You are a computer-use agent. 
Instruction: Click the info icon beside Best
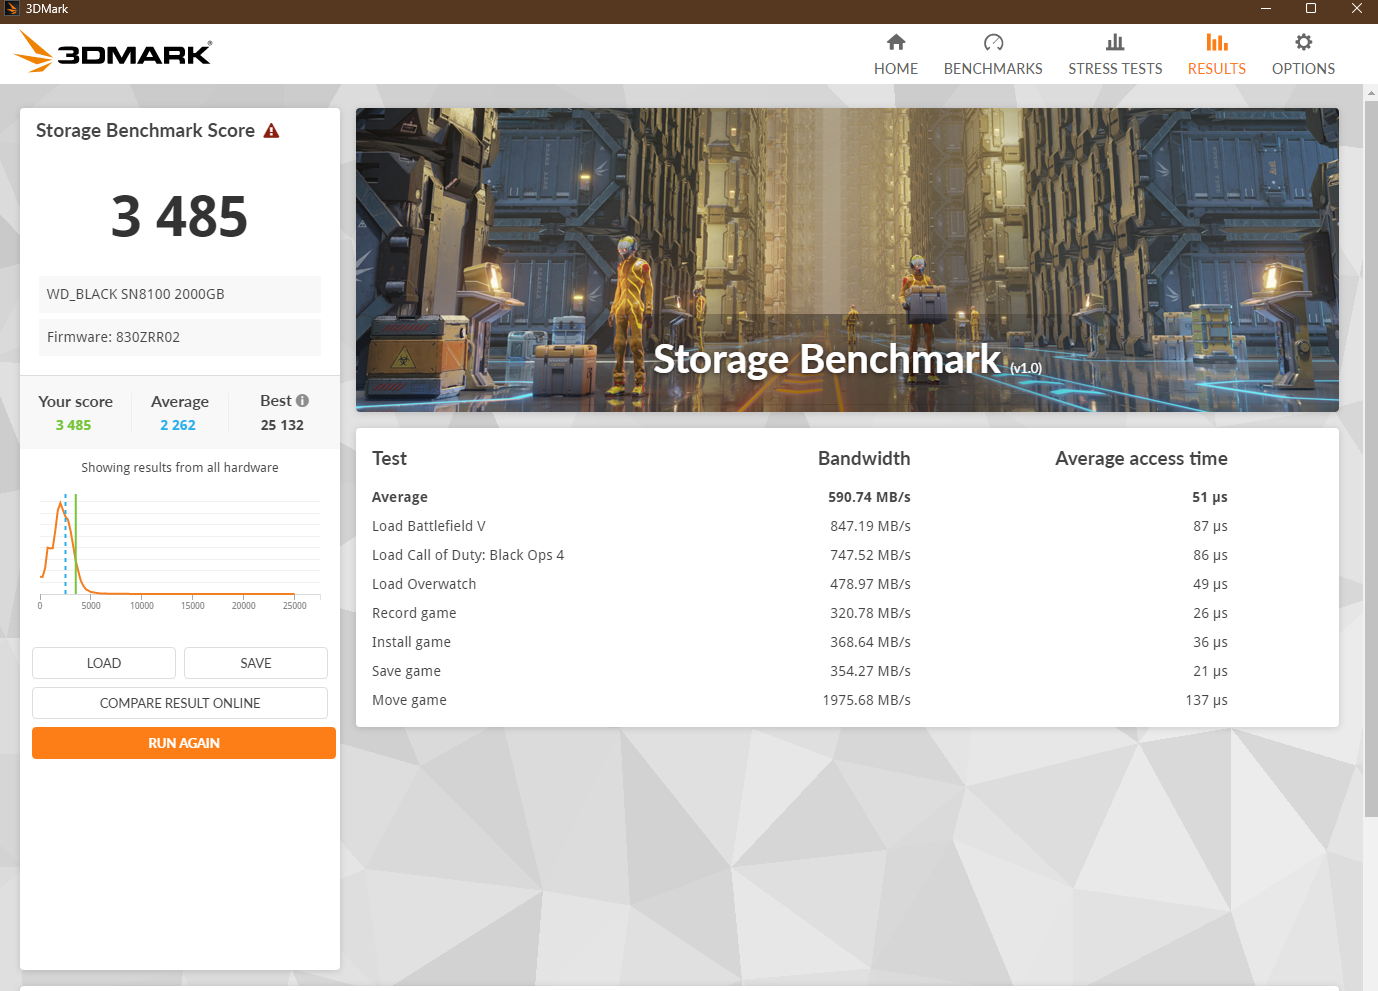[x=302, y=401]
